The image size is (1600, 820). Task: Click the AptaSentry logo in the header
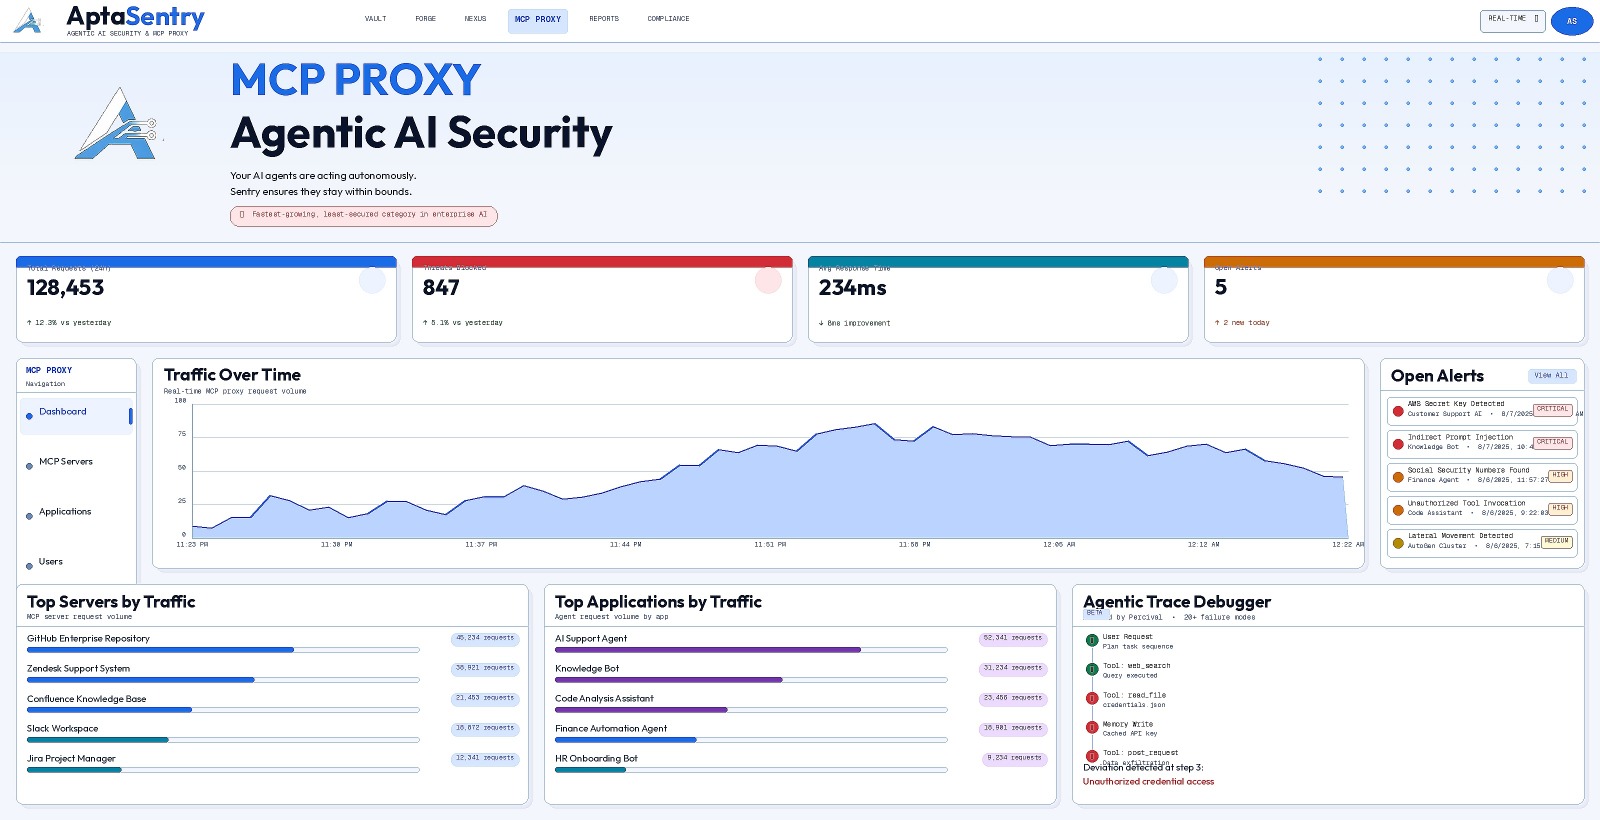click(108, 20)
